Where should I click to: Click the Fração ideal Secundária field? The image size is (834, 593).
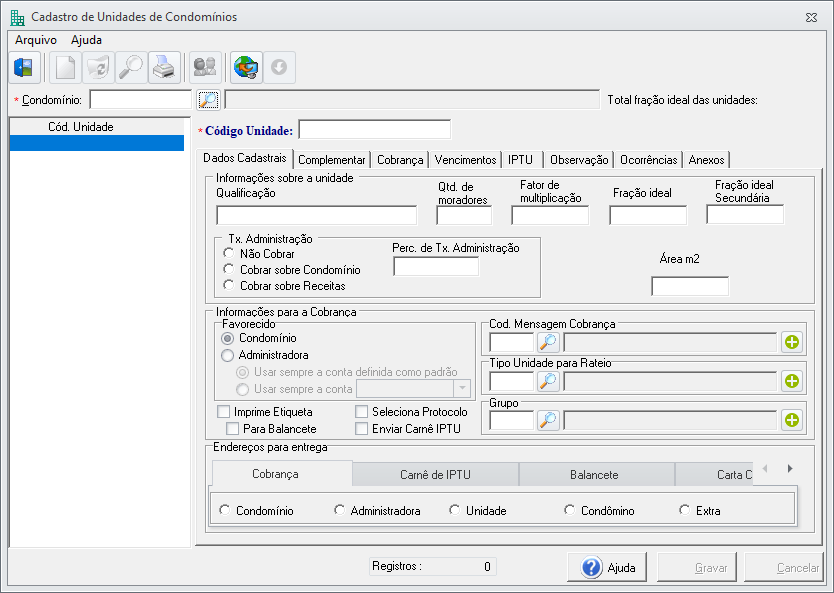tap(745, 214)
